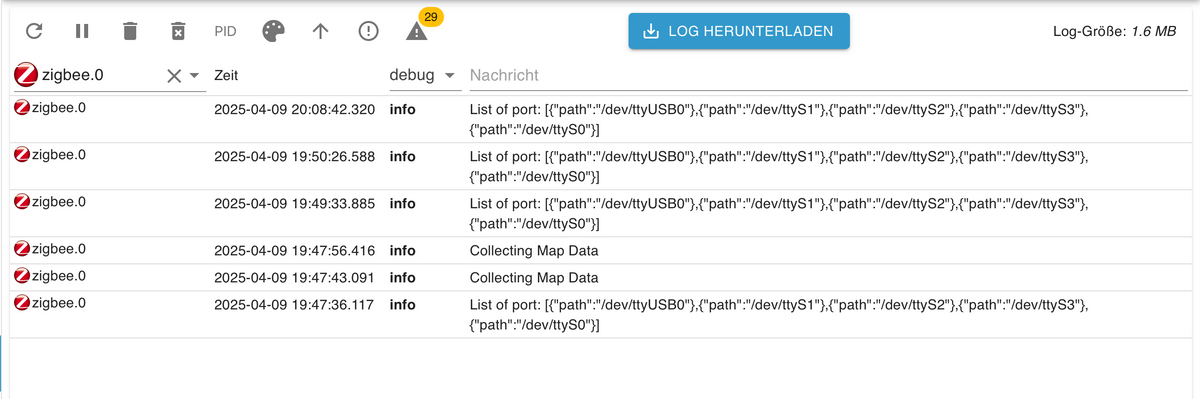Click Log-Größe 1.6 MB label
Screen dimensions: 1200x399
coord(1115,31)
